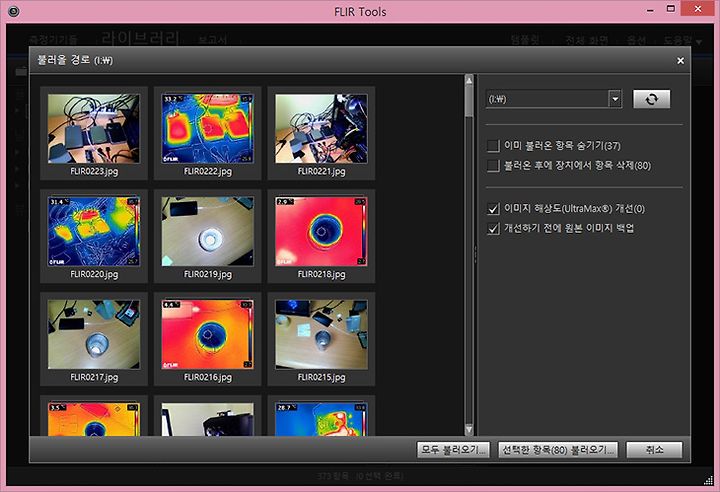
Task: Open the I:\ drive path dropdown
Action: pos(615,99)
